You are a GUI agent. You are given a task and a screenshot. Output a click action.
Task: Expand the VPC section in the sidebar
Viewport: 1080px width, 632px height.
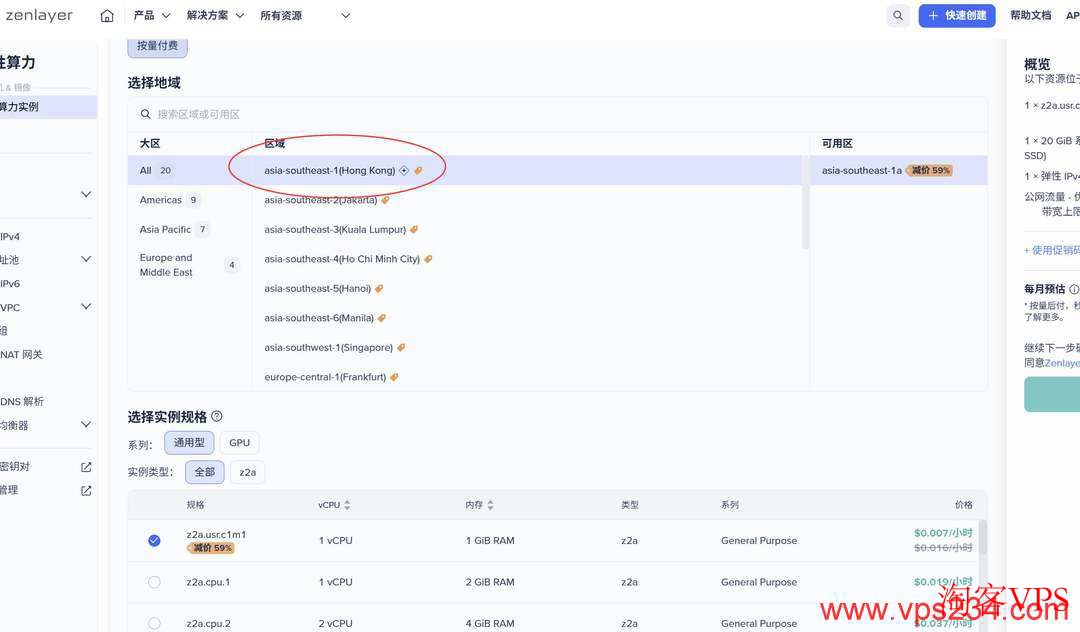[x=86, y=307]
